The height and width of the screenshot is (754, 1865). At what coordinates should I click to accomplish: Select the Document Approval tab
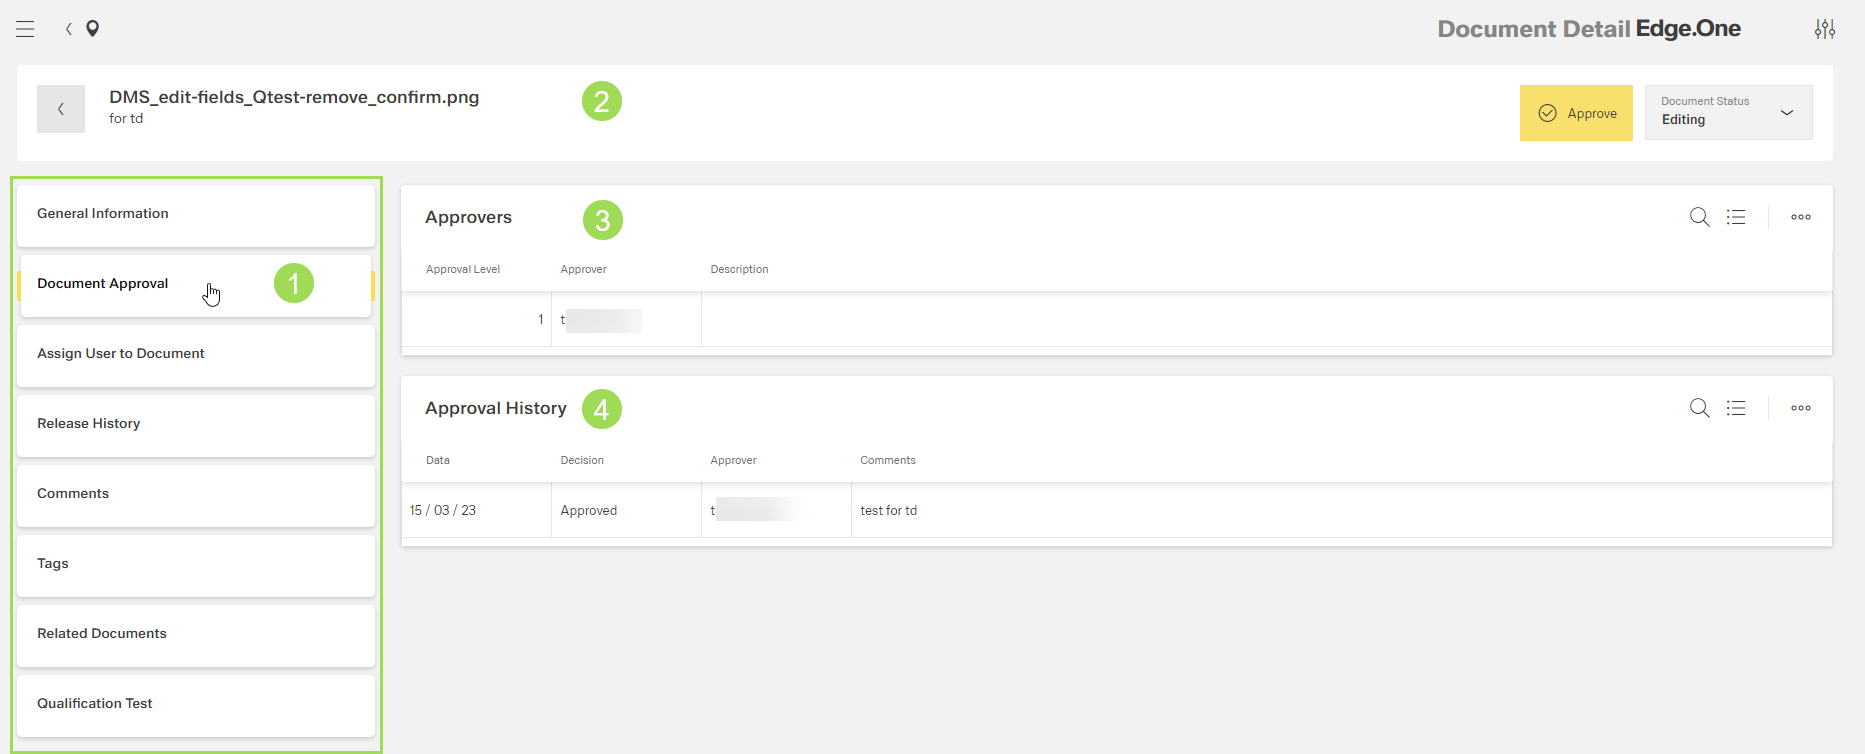(x=196, y=285)
